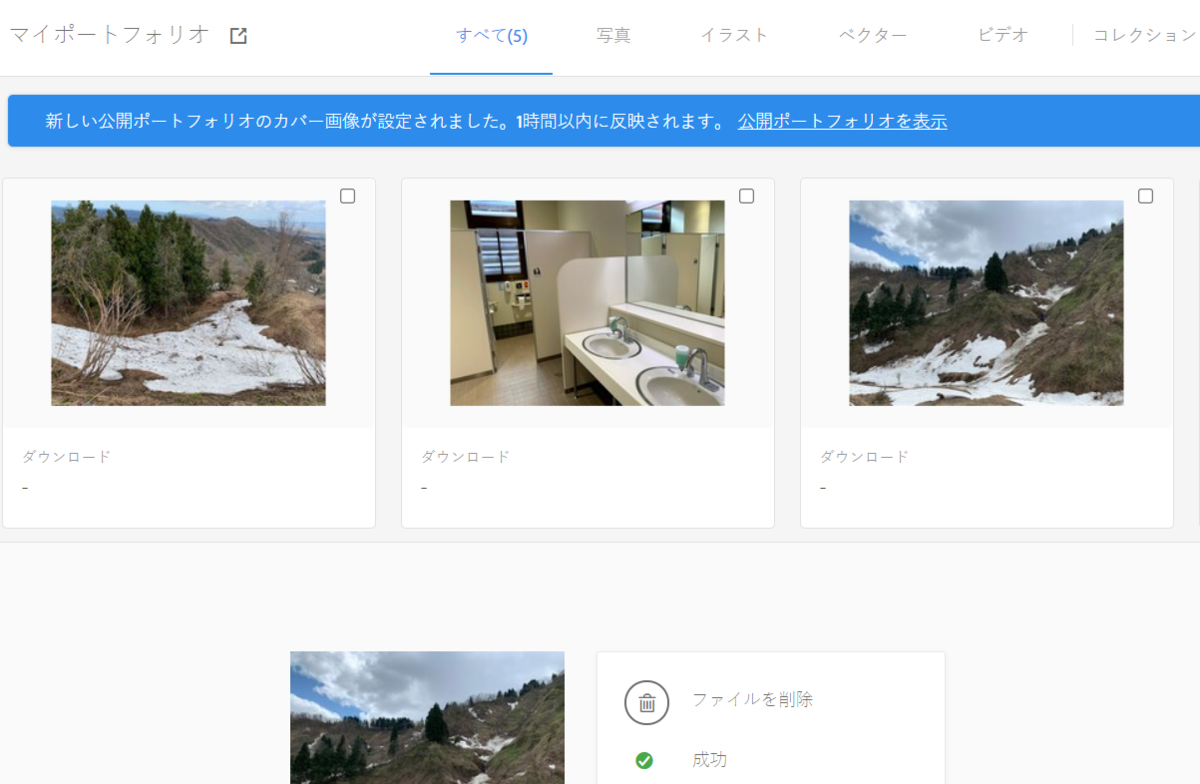Click the ファイルを削除 label

752,700
